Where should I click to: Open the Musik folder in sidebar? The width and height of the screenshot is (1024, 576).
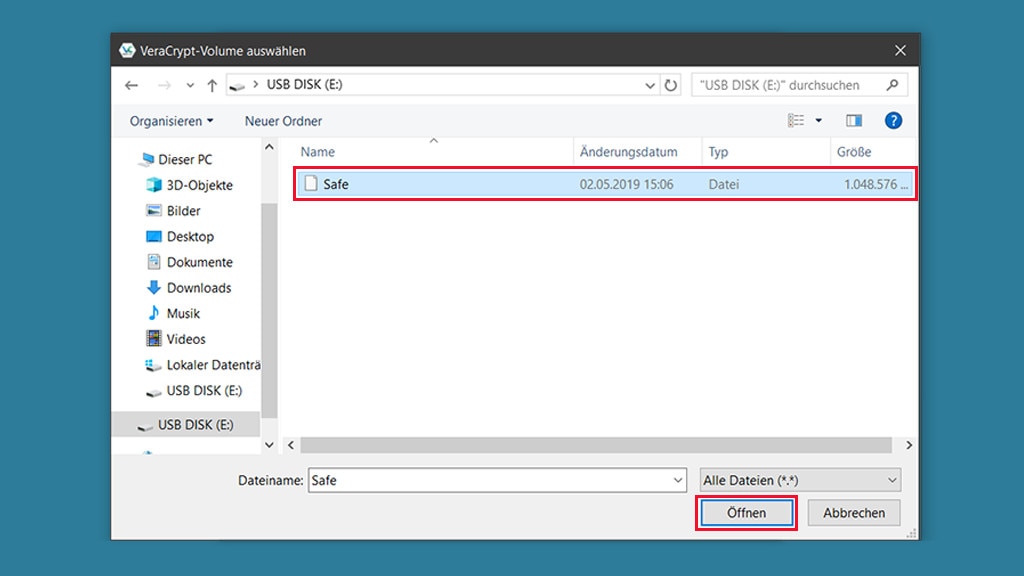pyautogui.click(x=183, y=313)
